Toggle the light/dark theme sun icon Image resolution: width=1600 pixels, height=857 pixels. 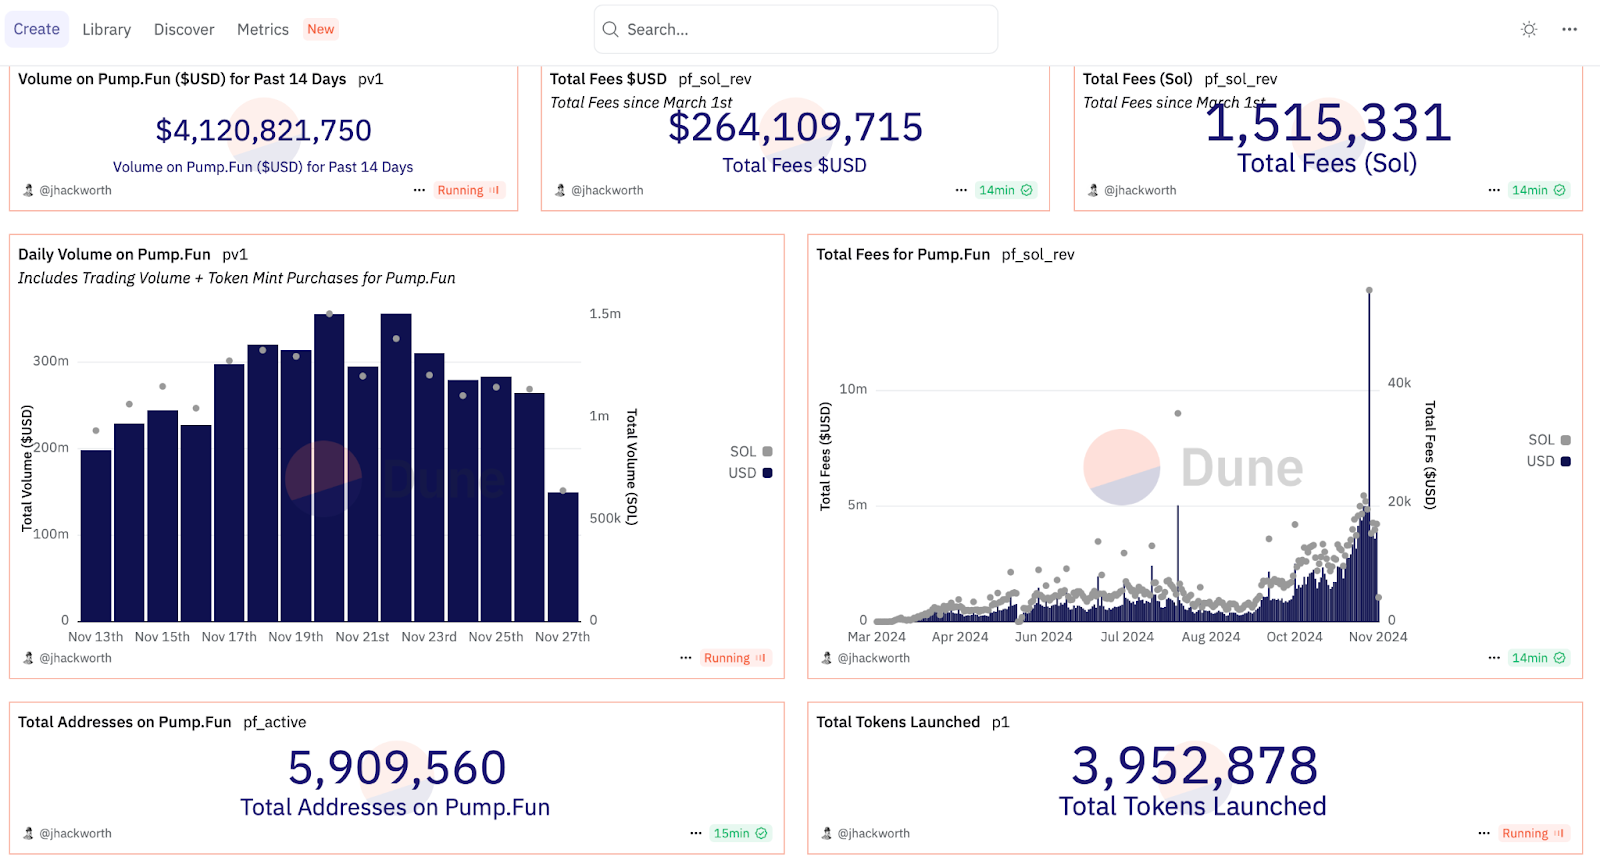click(x=1528, y=29)
